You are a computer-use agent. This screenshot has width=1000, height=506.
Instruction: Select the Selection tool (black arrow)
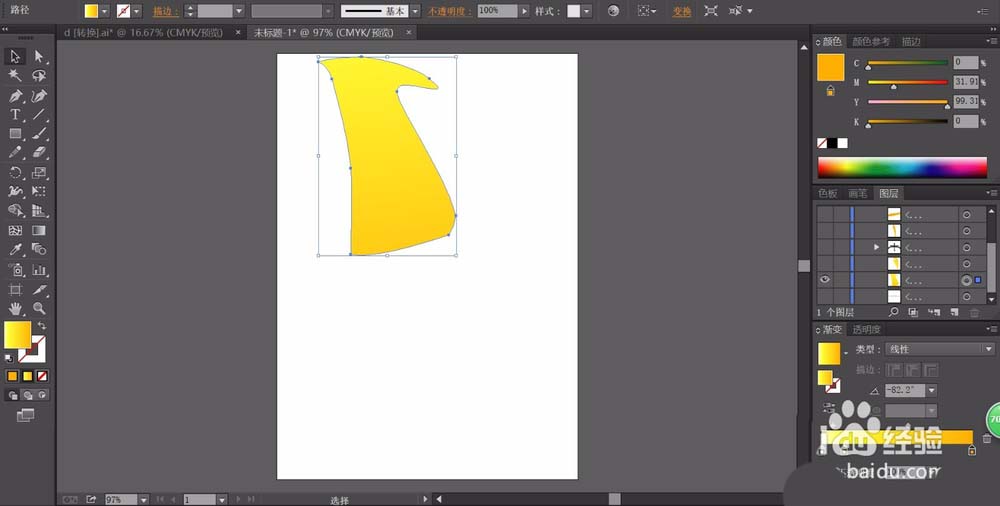point(15,56)
